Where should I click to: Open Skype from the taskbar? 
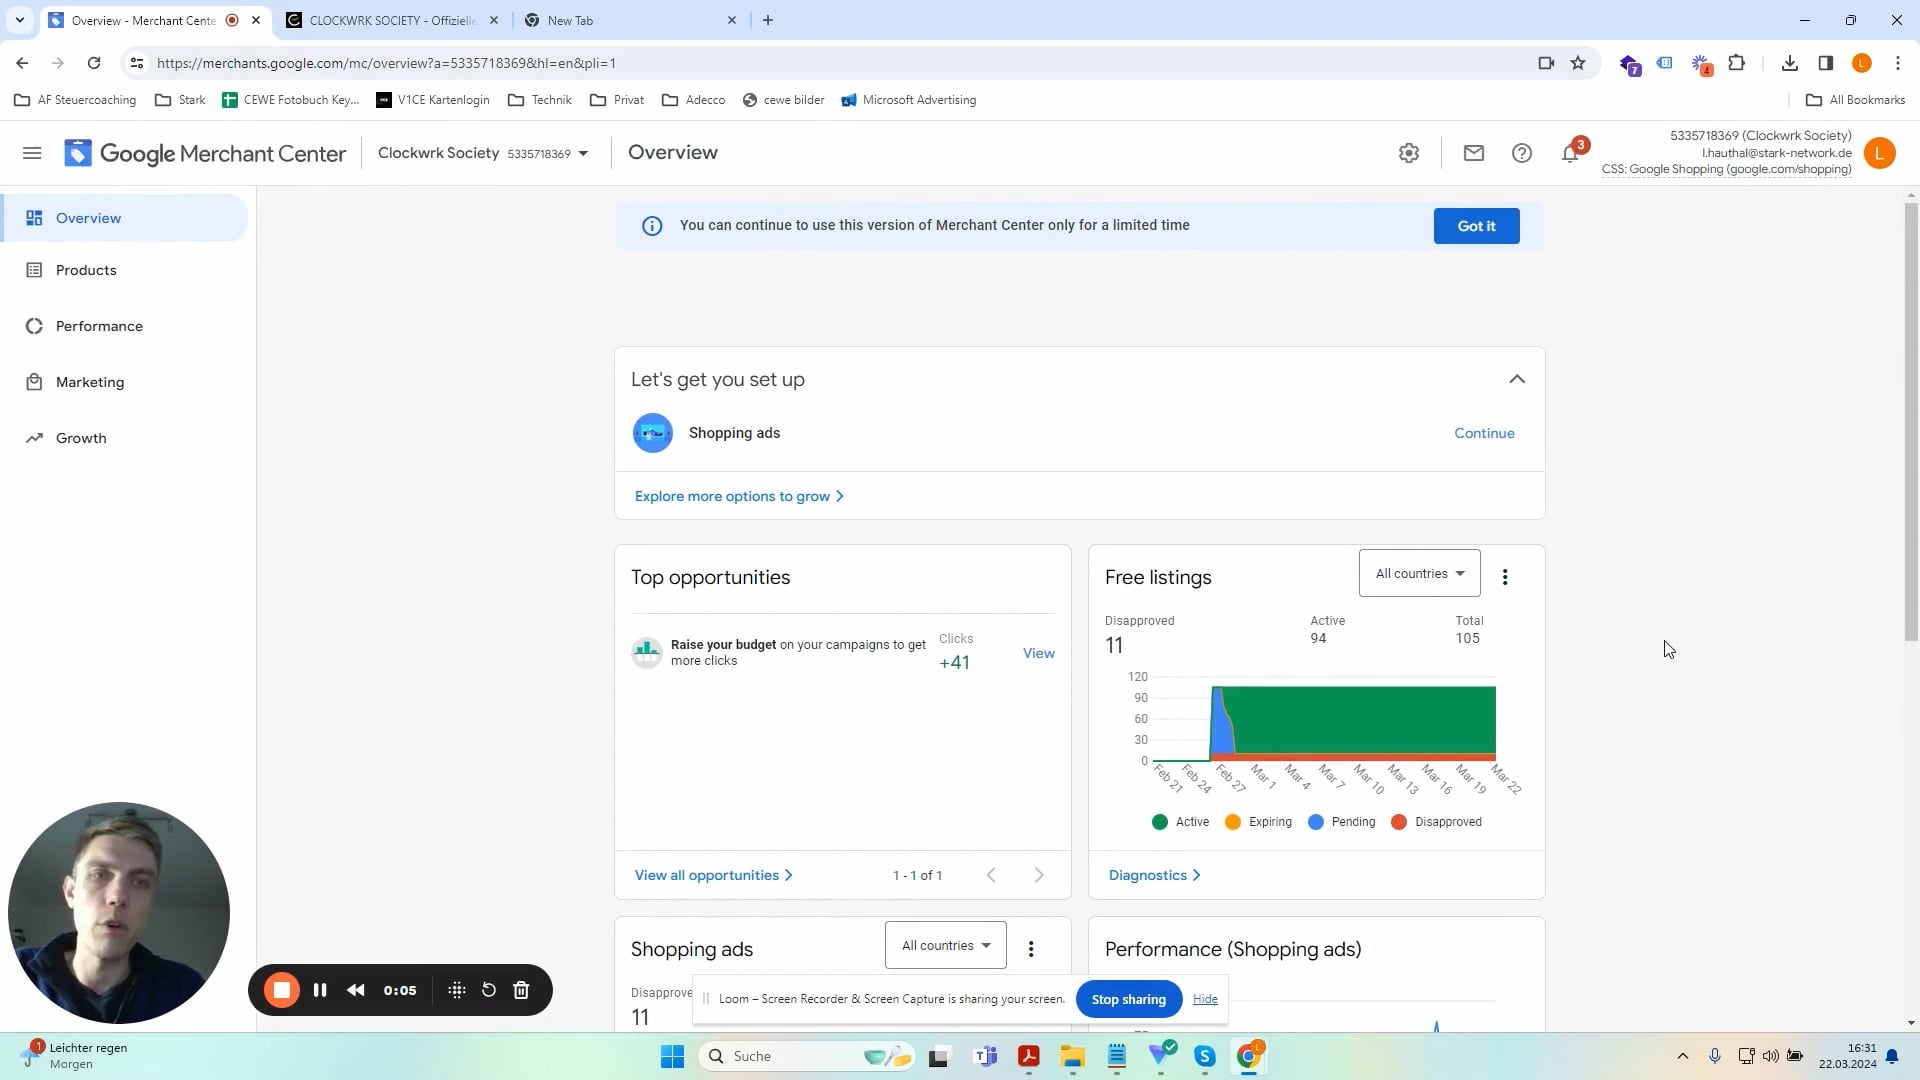pos(1205,1056)
